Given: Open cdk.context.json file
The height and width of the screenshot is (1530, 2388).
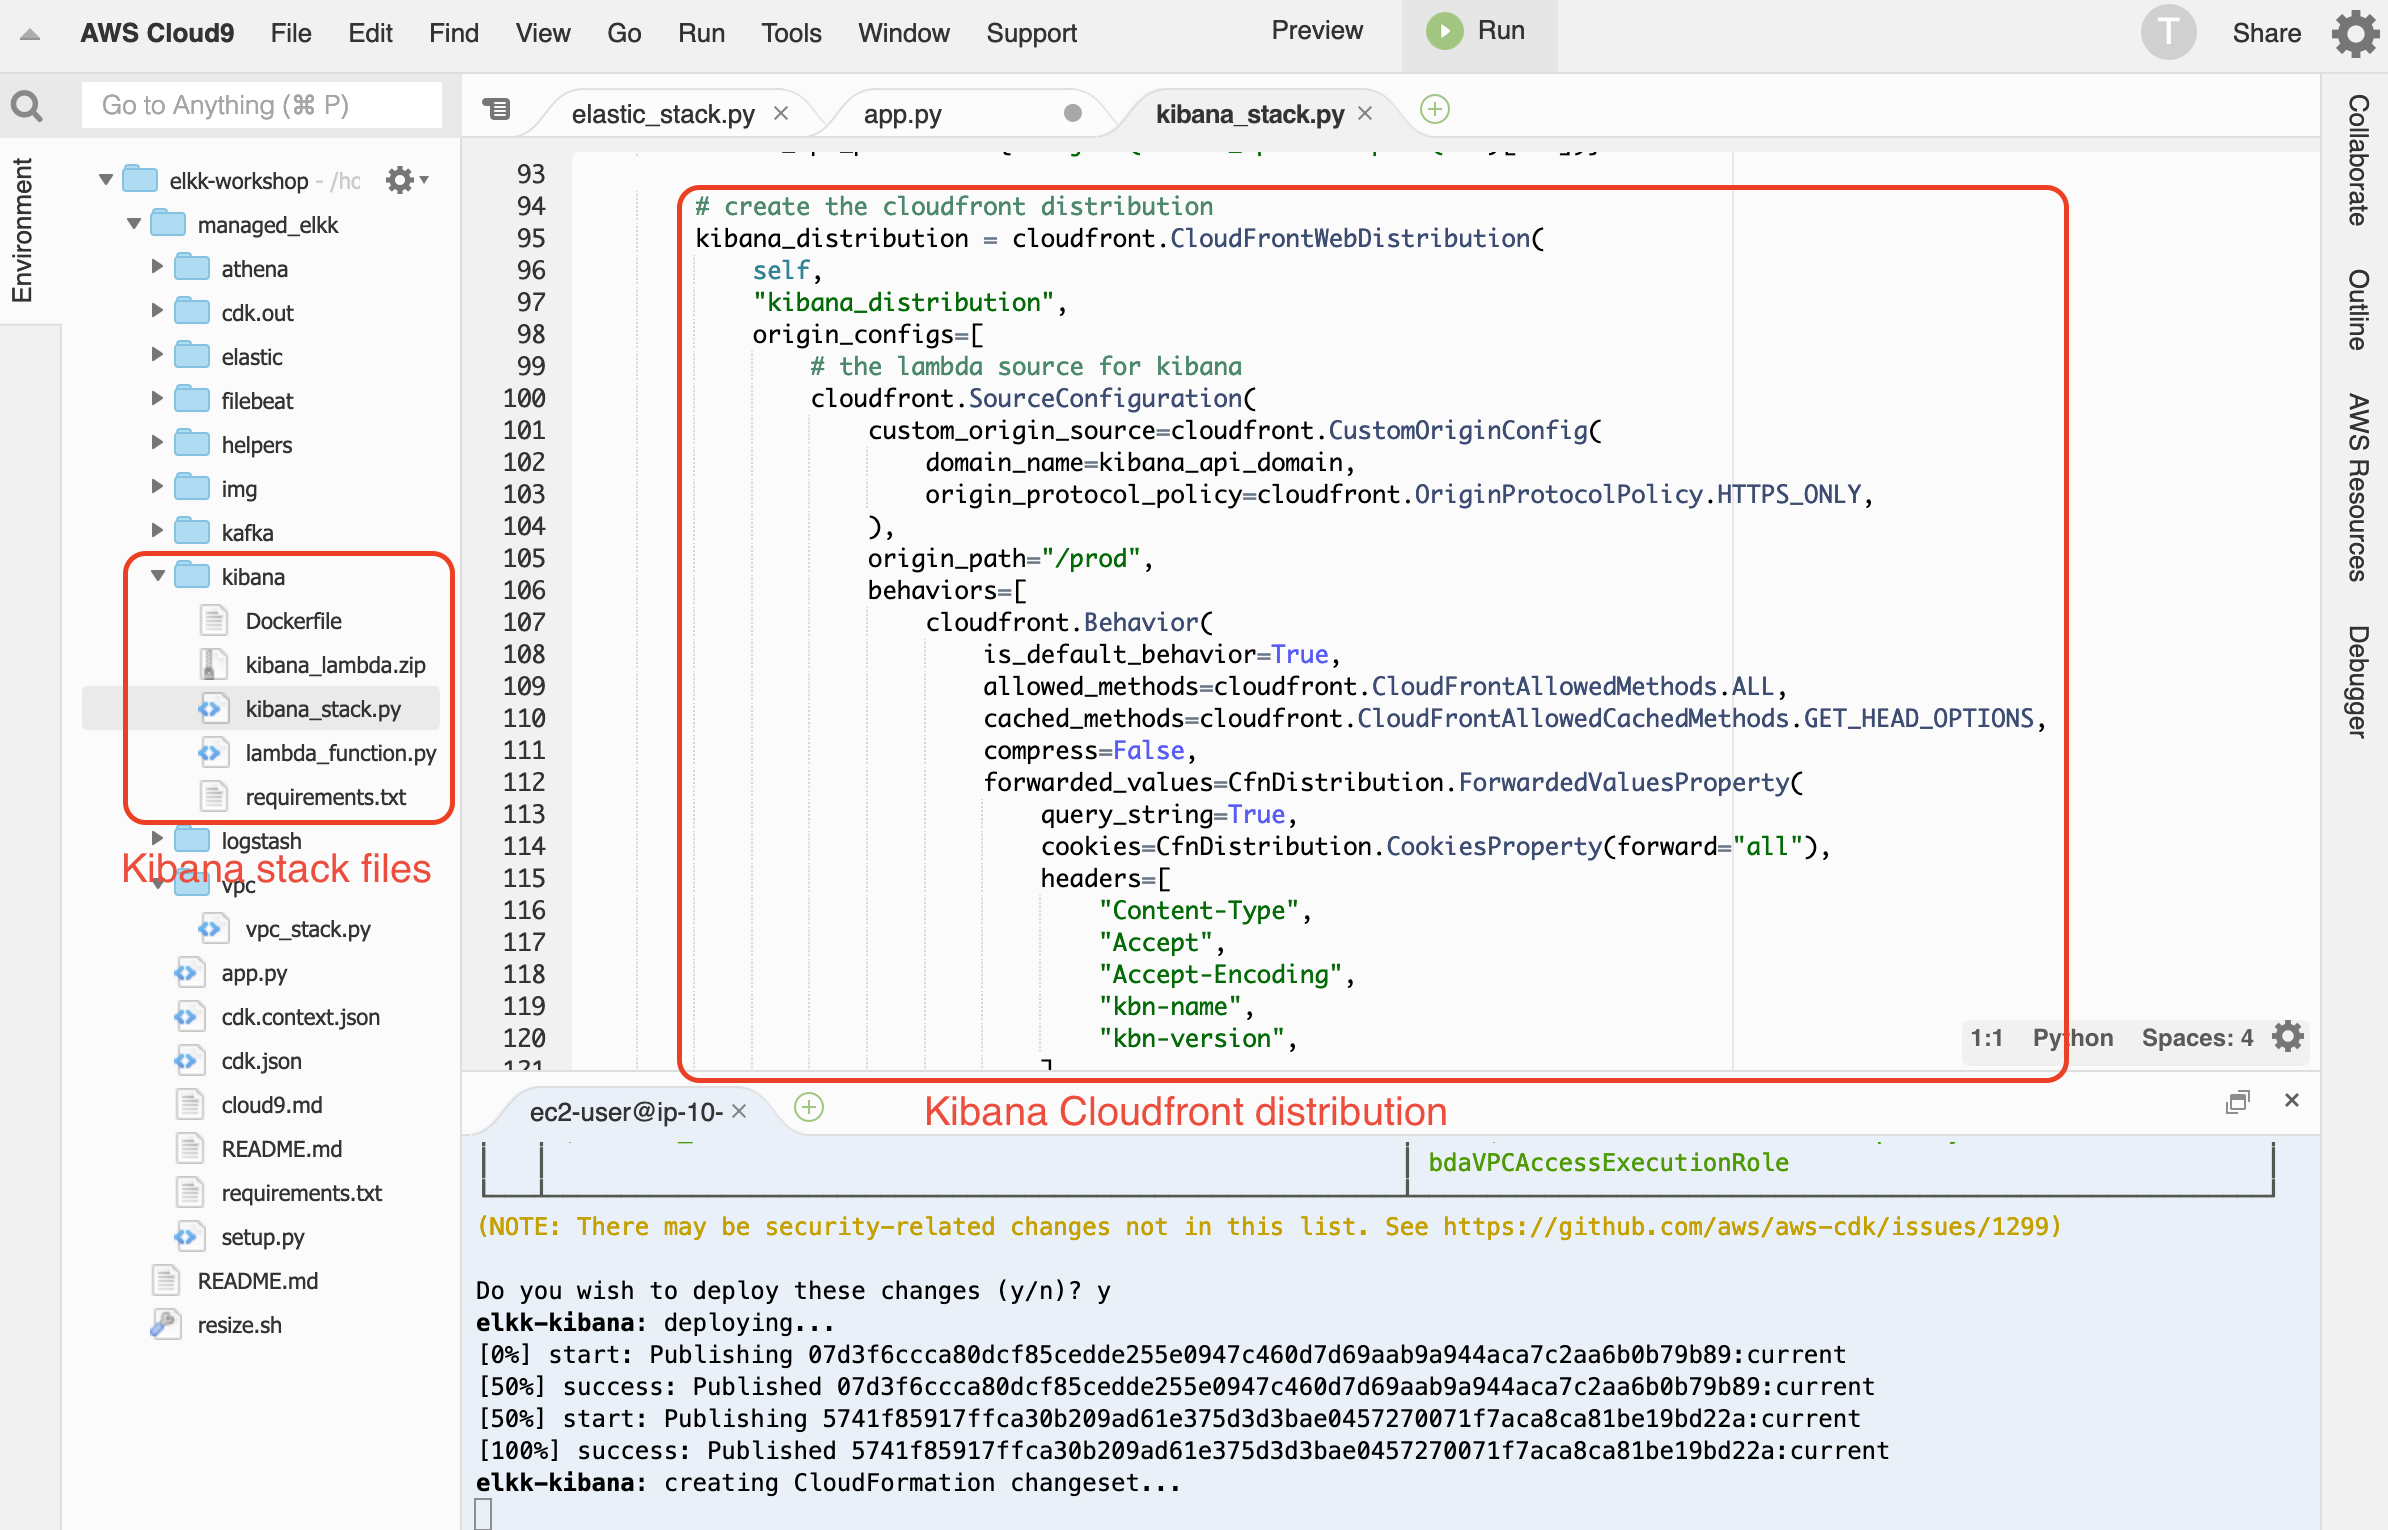Looking at the screenshot, I should (x=300, y=1017).
